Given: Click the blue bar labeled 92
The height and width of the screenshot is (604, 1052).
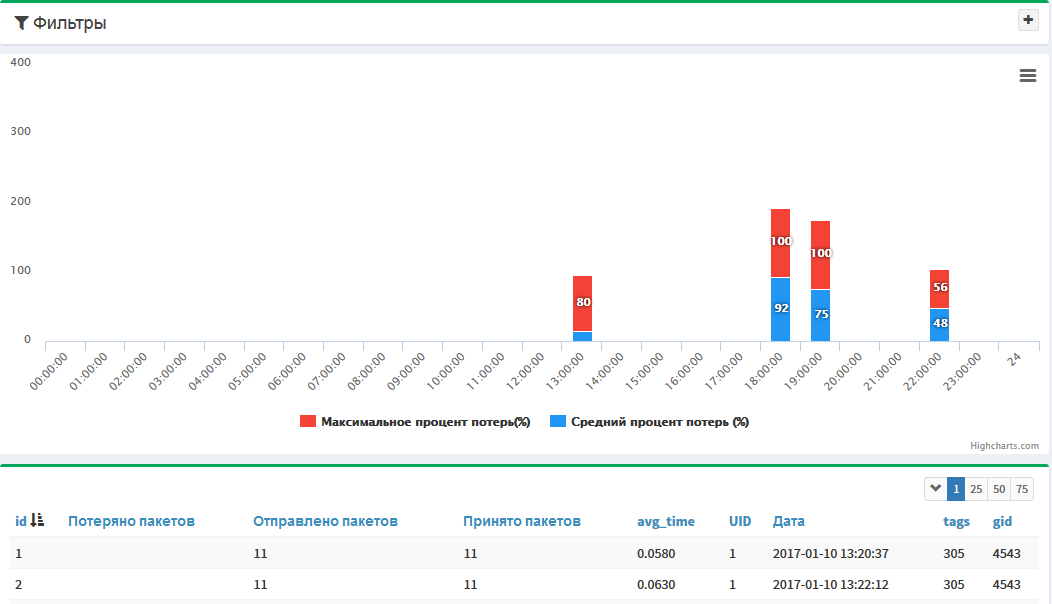Looking at the screenshot, I should tap(780, 309).
